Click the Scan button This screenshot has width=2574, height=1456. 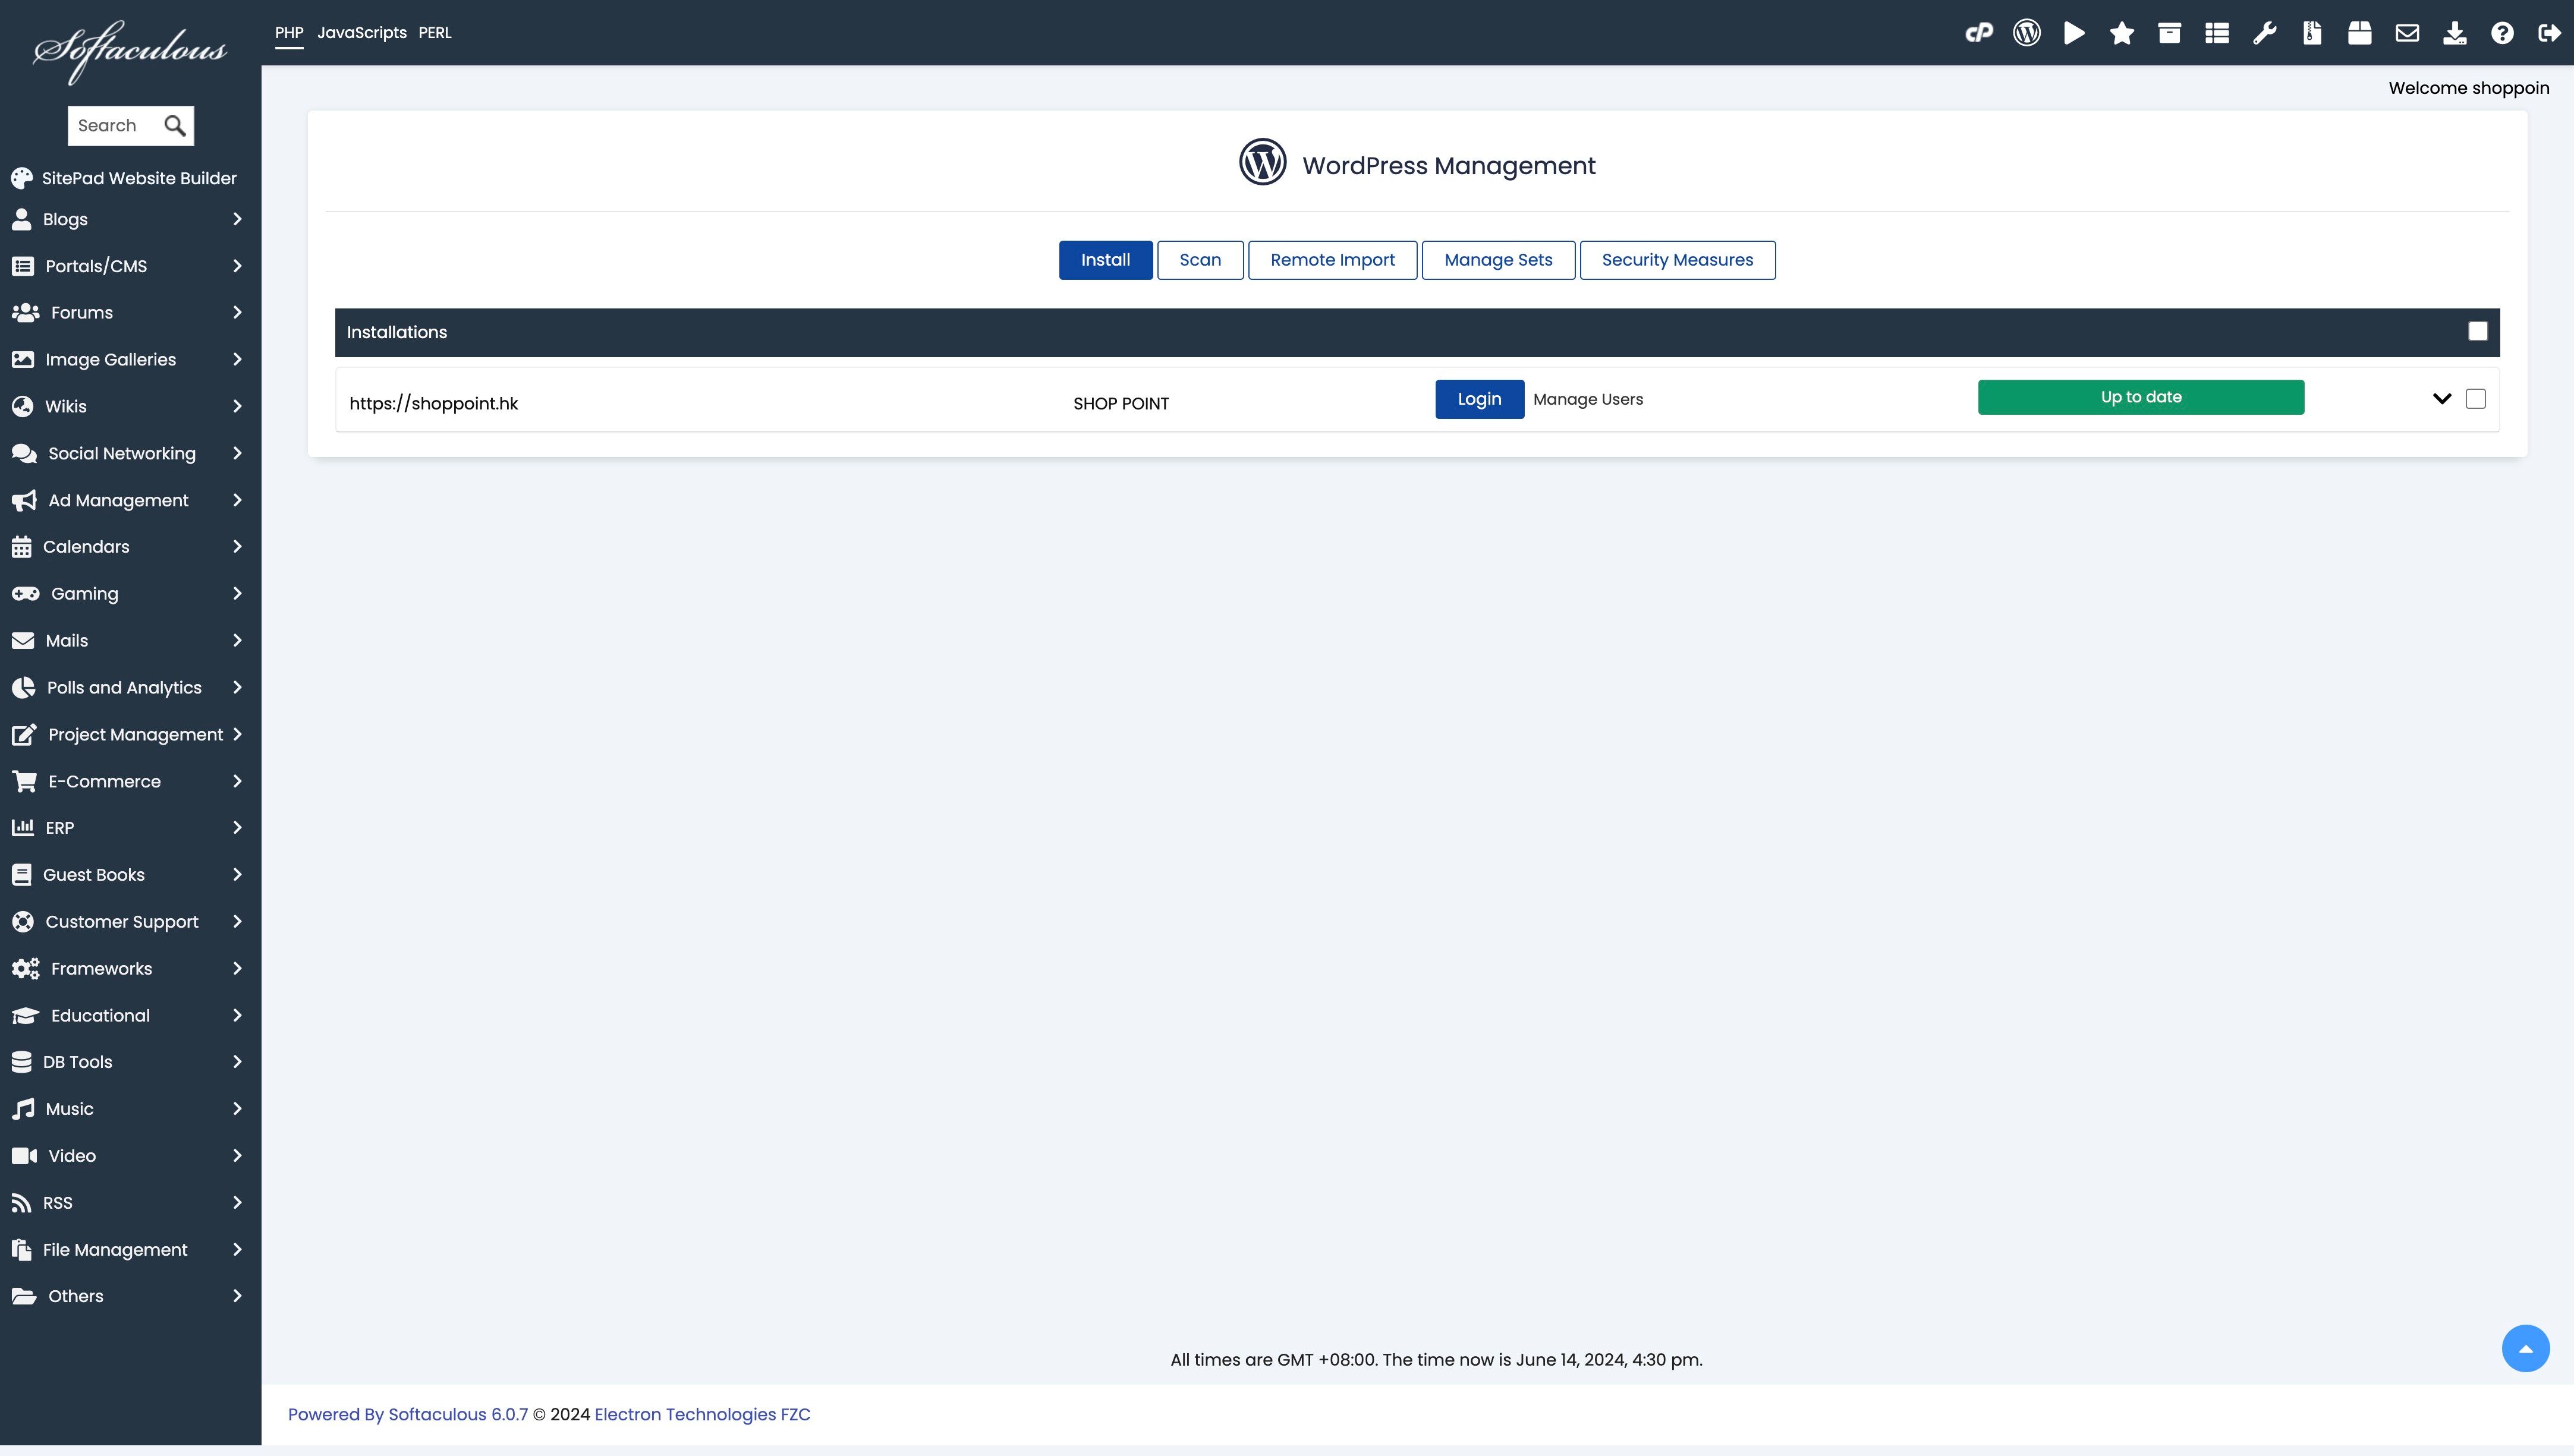1200,260
